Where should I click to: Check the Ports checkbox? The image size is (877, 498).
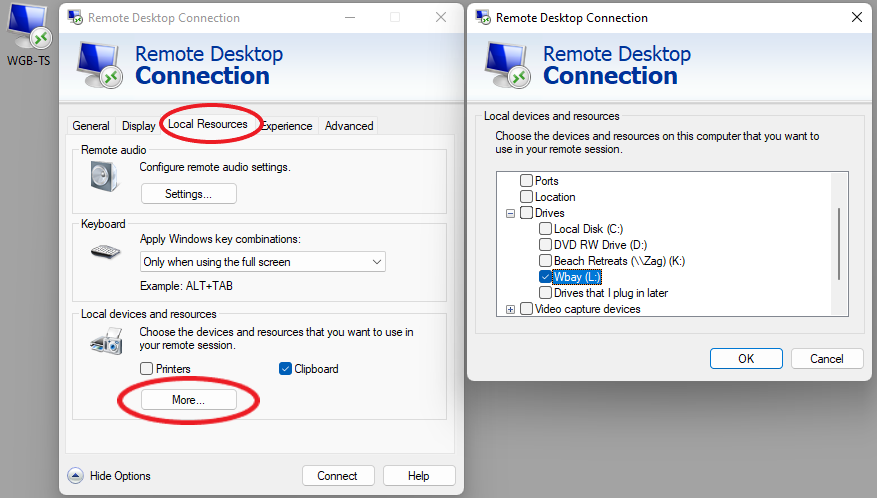[526, 180]
